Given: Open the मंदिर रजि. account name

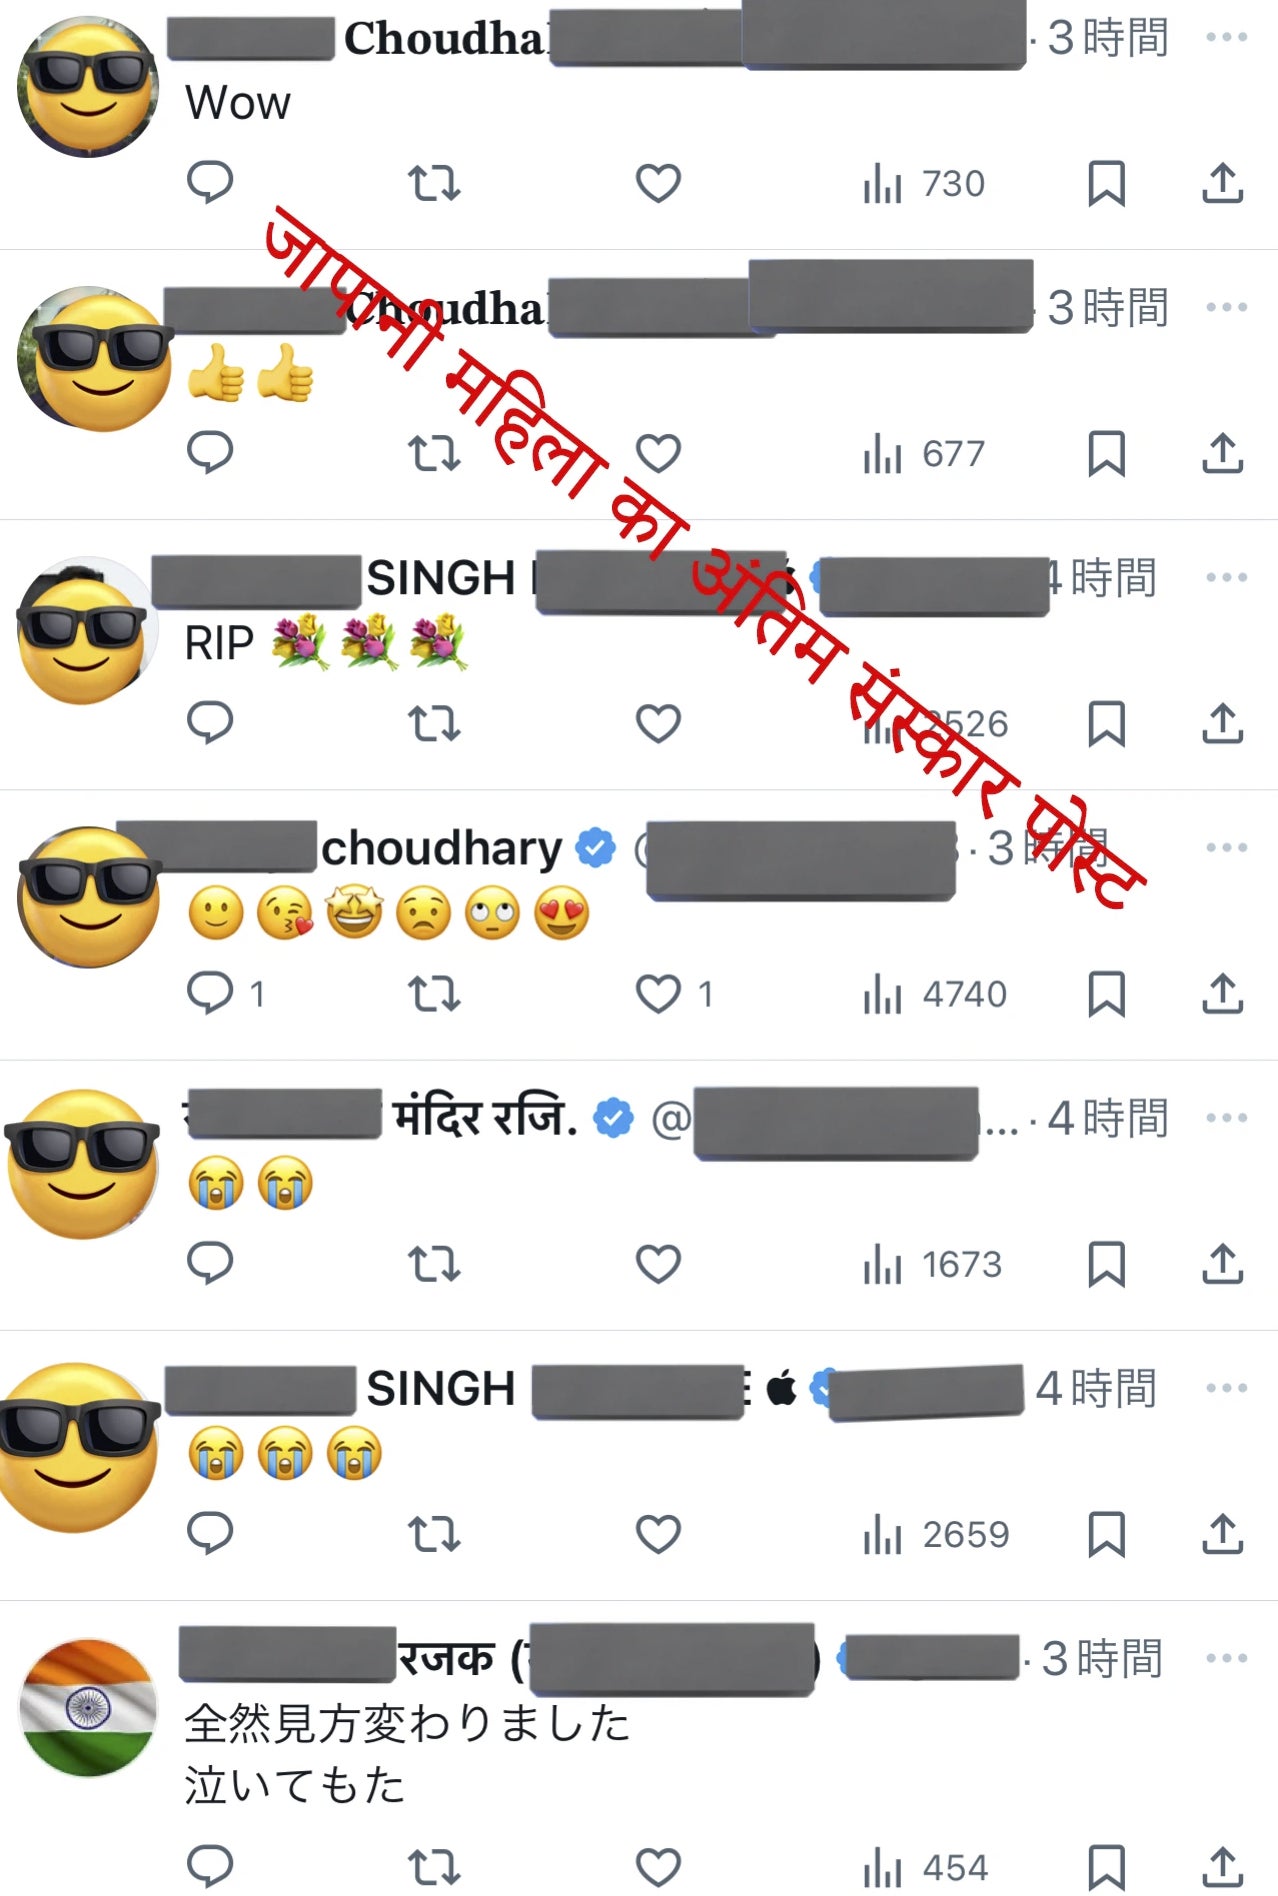Looking at the screenshot, I should pyautogui.click(x=485, y=1118).
